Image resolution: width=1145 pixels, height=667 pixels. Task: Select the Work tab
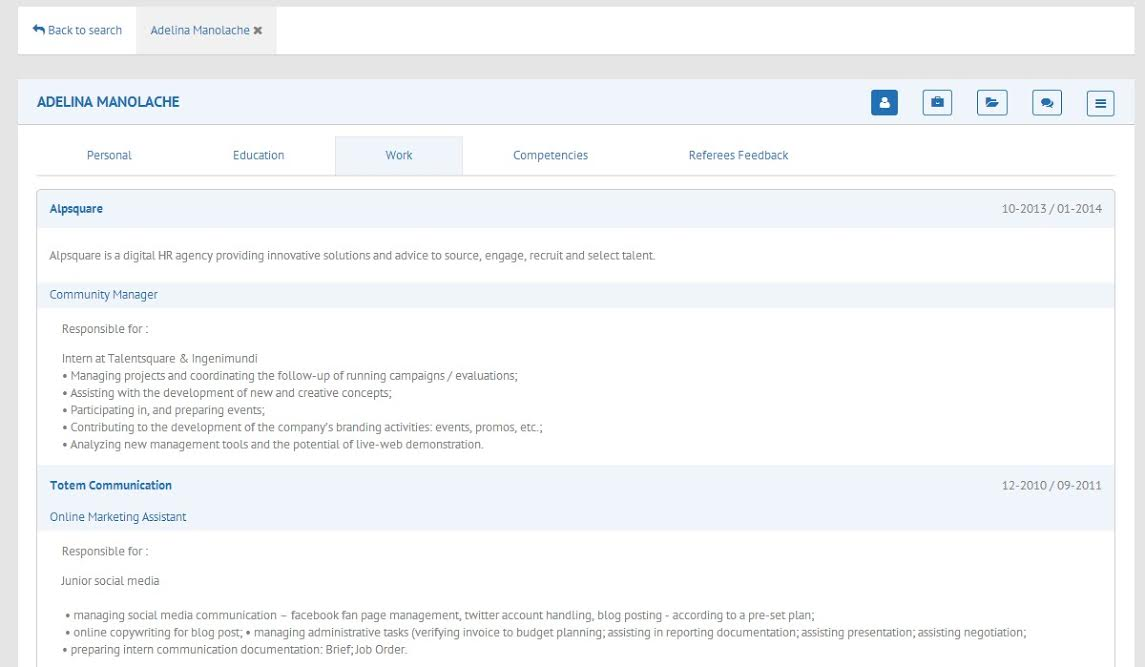[399, 155]
